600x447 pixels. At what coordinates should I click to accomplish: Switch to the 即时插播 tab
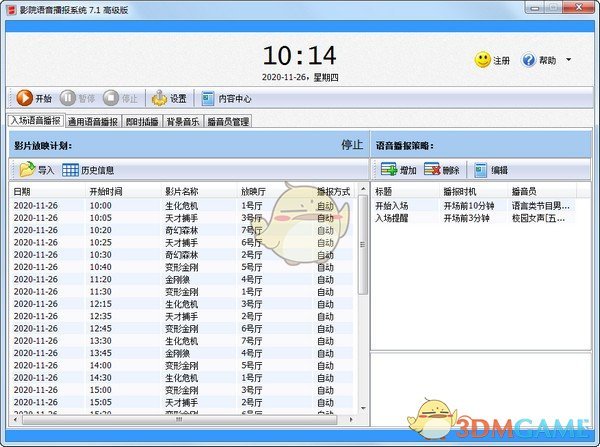click(142, 122)
